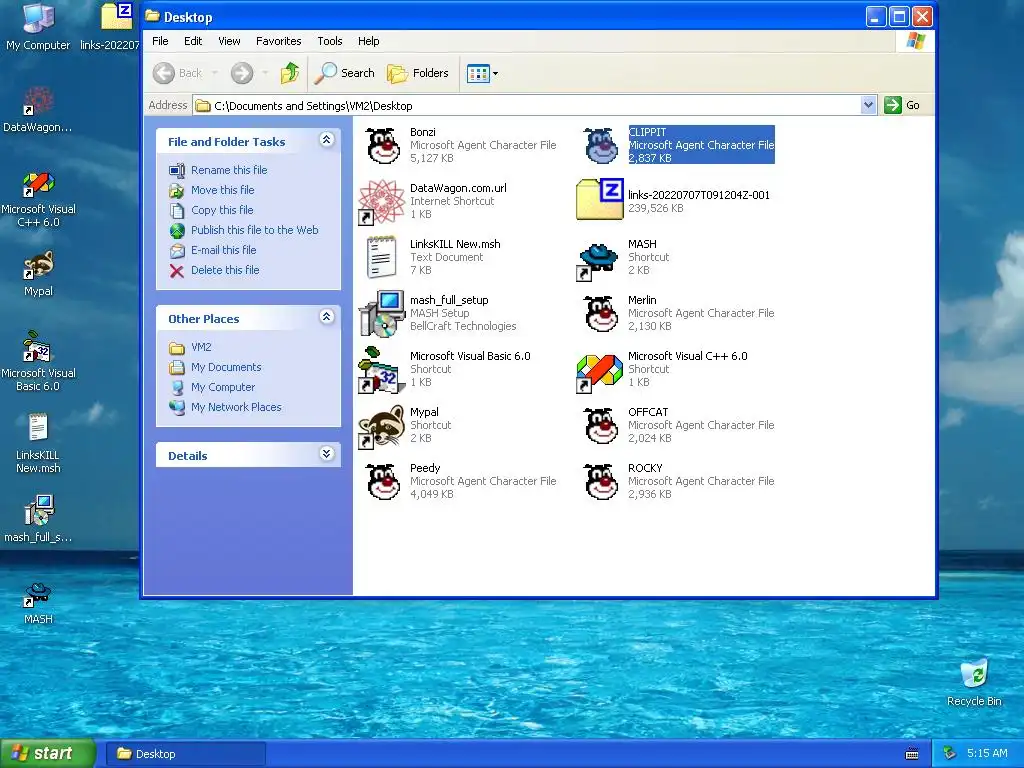Image resolution: width=1024 pixels, height=768 pixels.
Task: Click the Go button beside address bar
Action: coord(903,105)
